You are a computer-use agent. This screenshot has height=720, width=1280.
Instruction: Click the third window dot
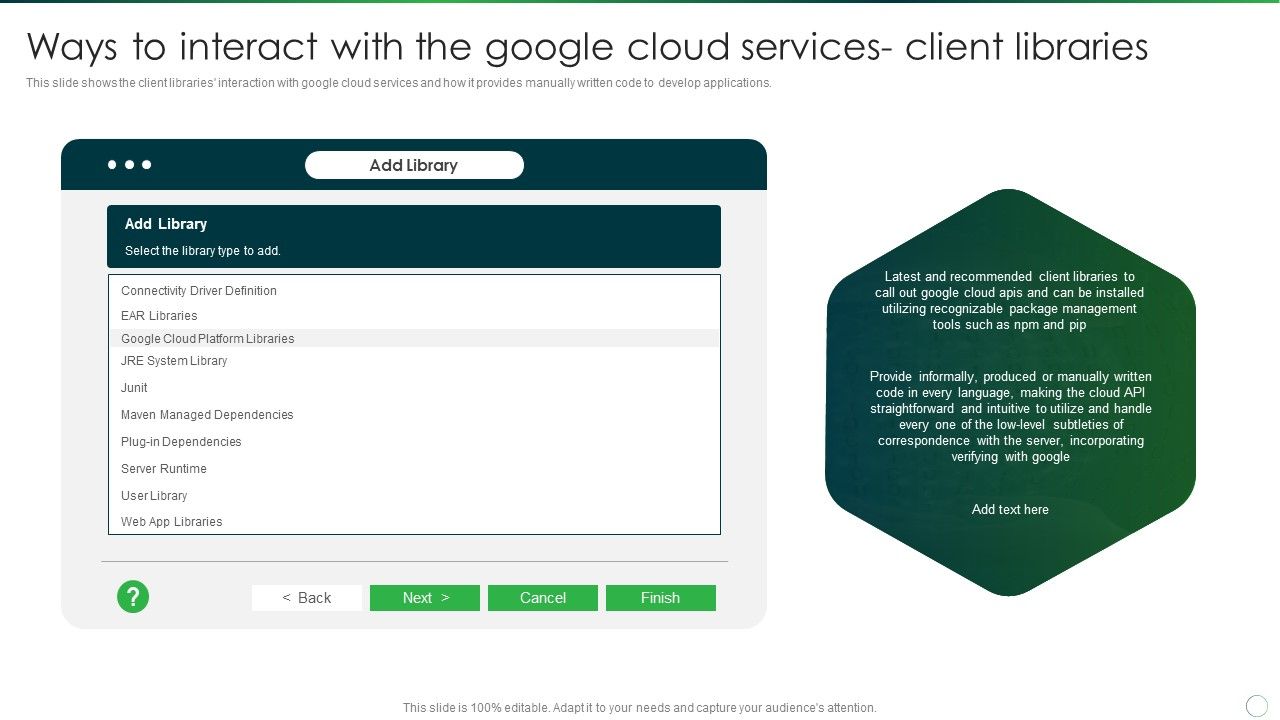147,164
